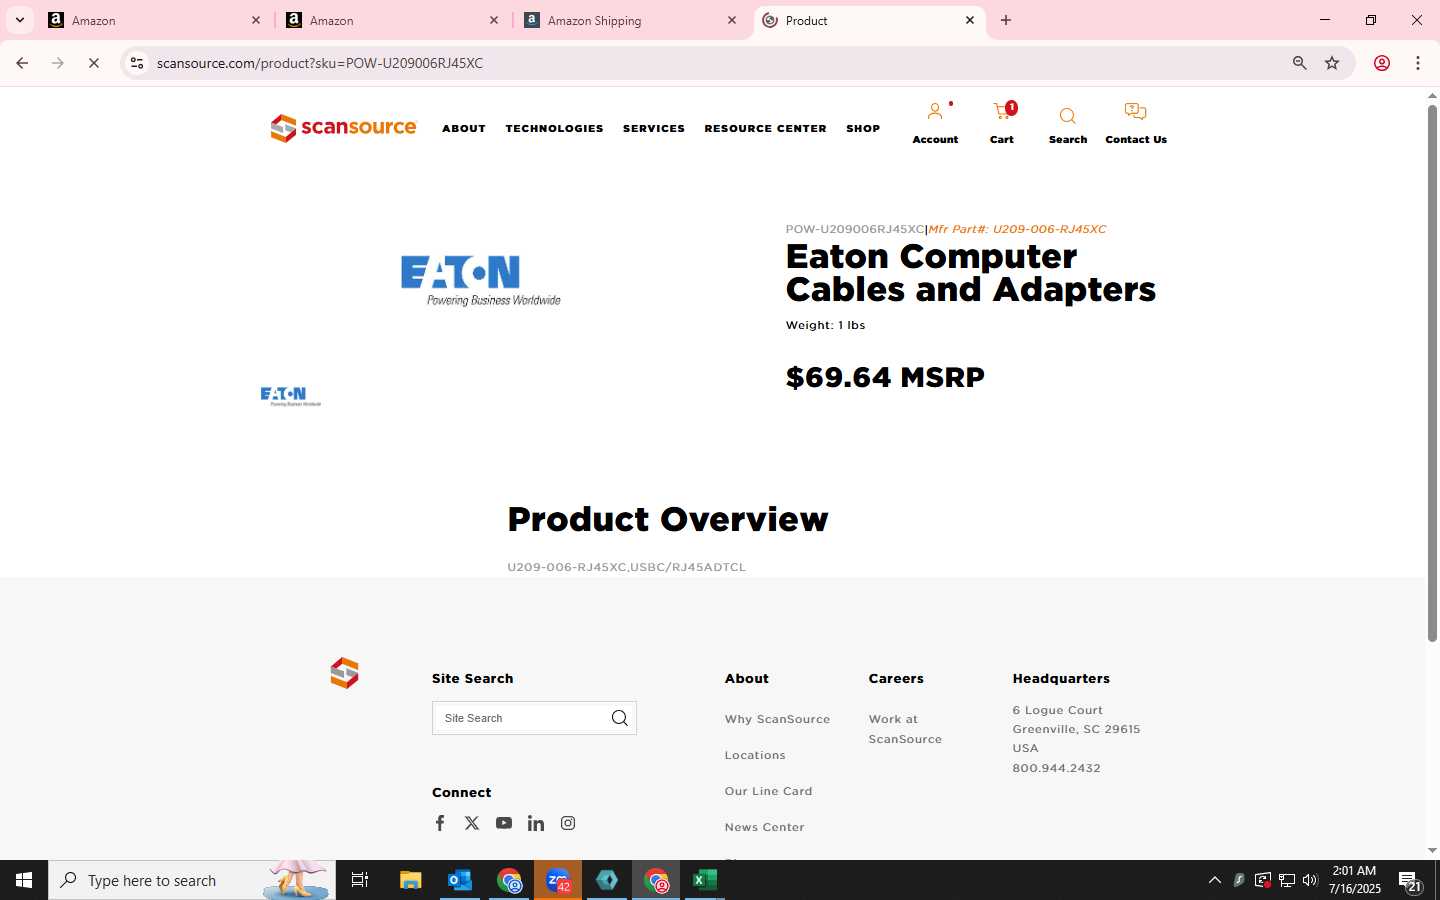Submit site search with magnifier icon
The width and height of the screenshot is (1440, 900).
pos(620,718)
